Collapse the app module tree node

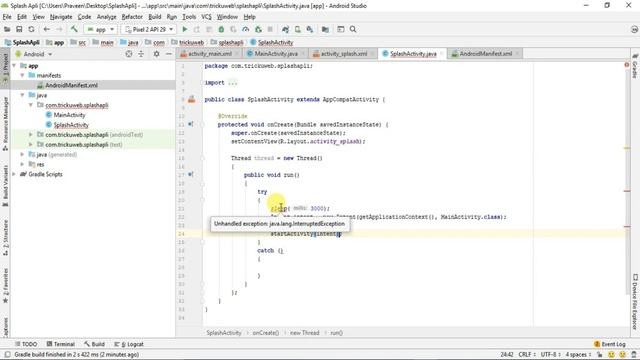14,66
